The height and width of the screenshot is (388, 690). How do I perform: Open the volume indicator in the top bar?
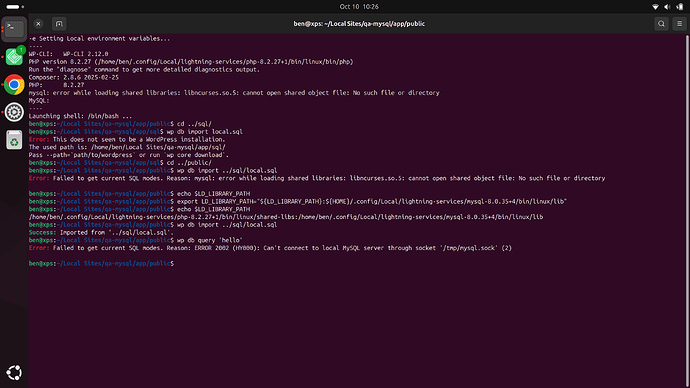667,7
